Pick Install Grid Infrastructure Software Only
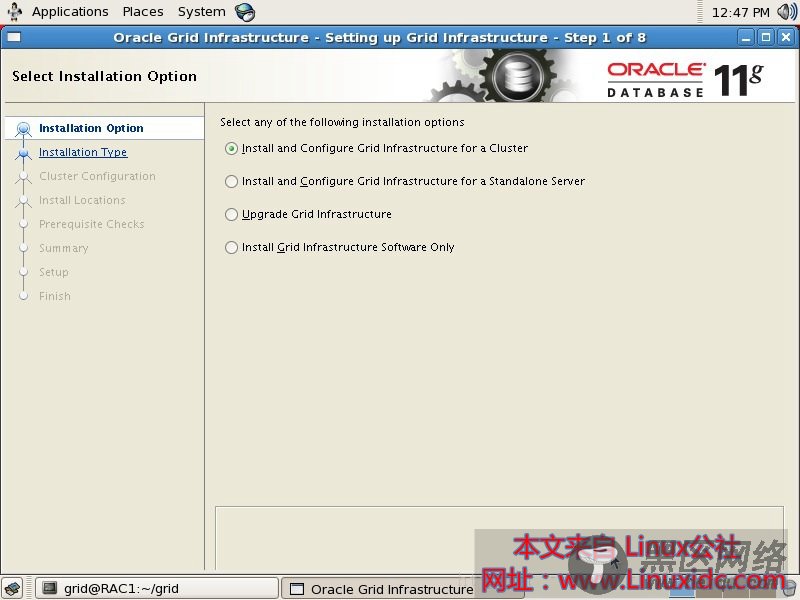 pos(231,247)
